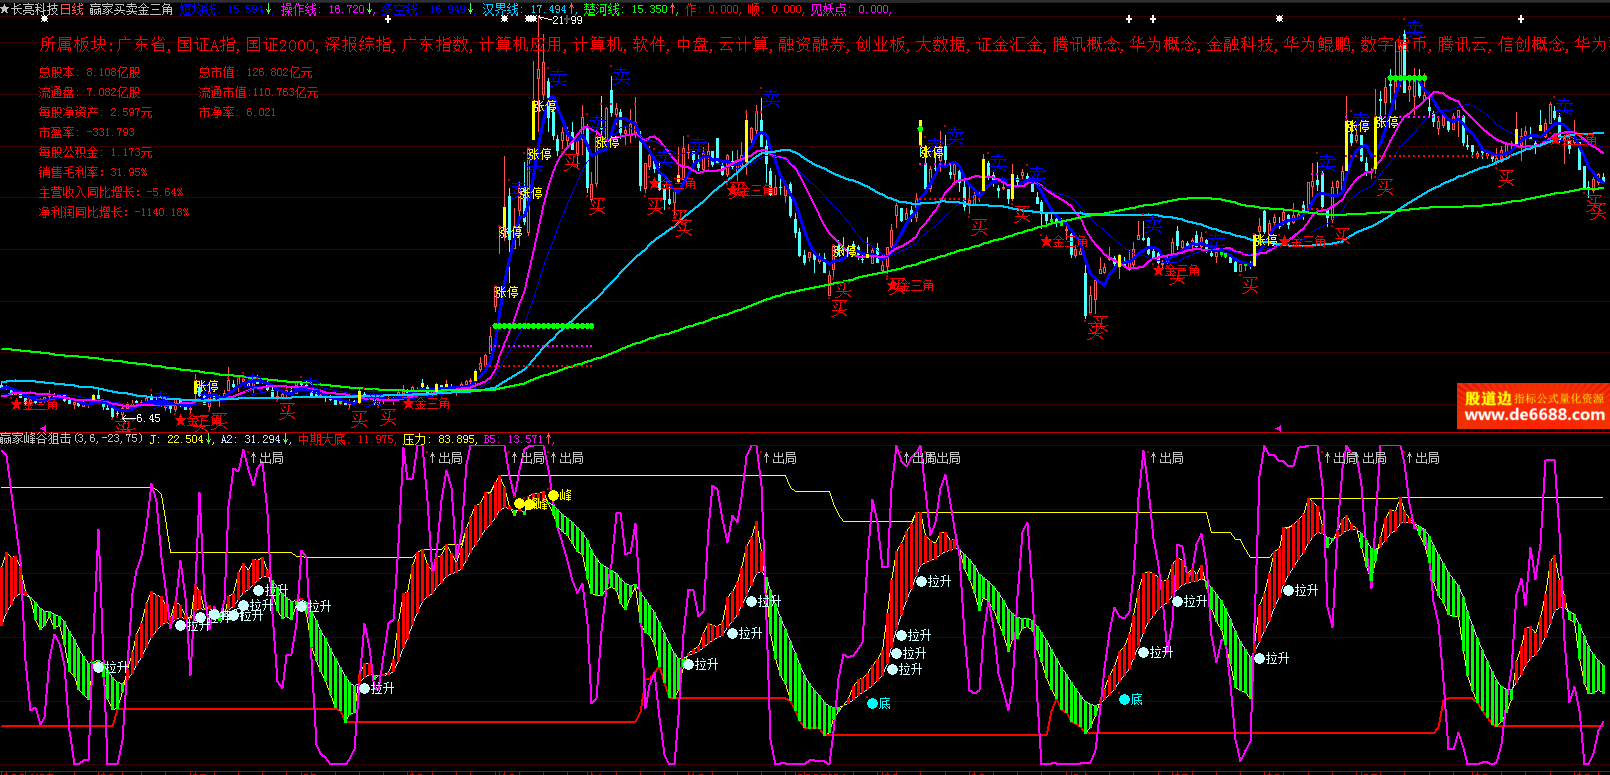1610x775 pixels.
Task: Open the 赢家峰谷狙击 indicator parameter label
Action: tap(72, 439)
